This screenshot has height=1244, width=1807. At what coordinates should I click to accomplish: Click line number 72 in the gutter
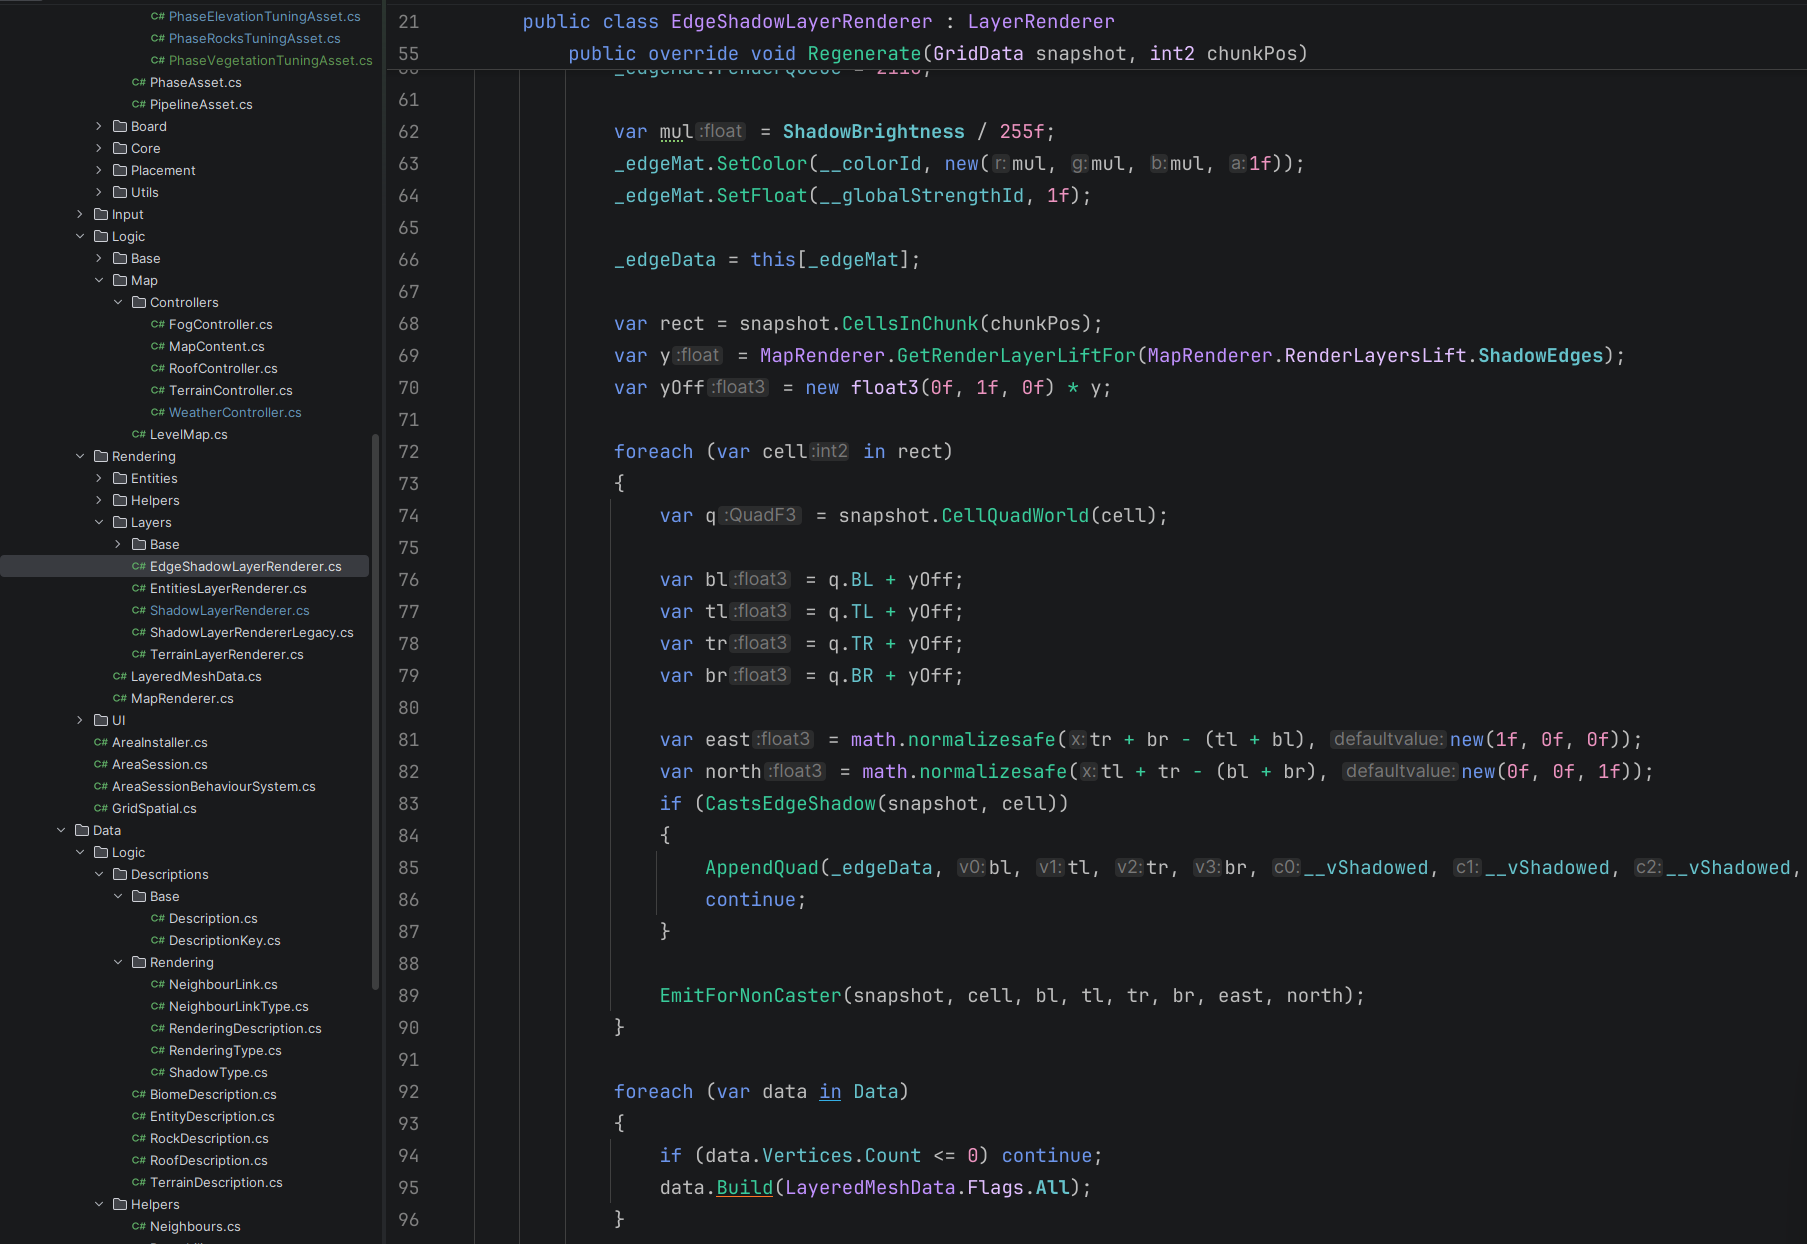pos(409,452)
